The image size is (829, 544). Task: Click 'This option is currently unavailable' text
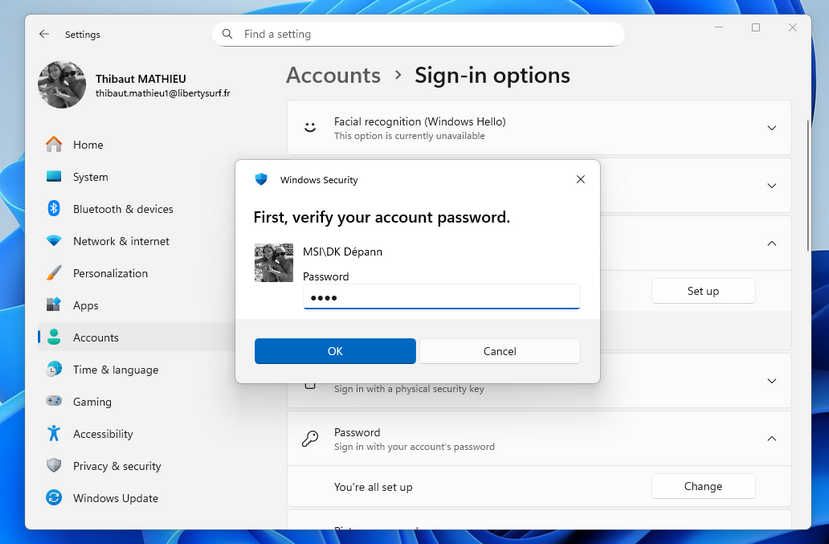[409, 136]
